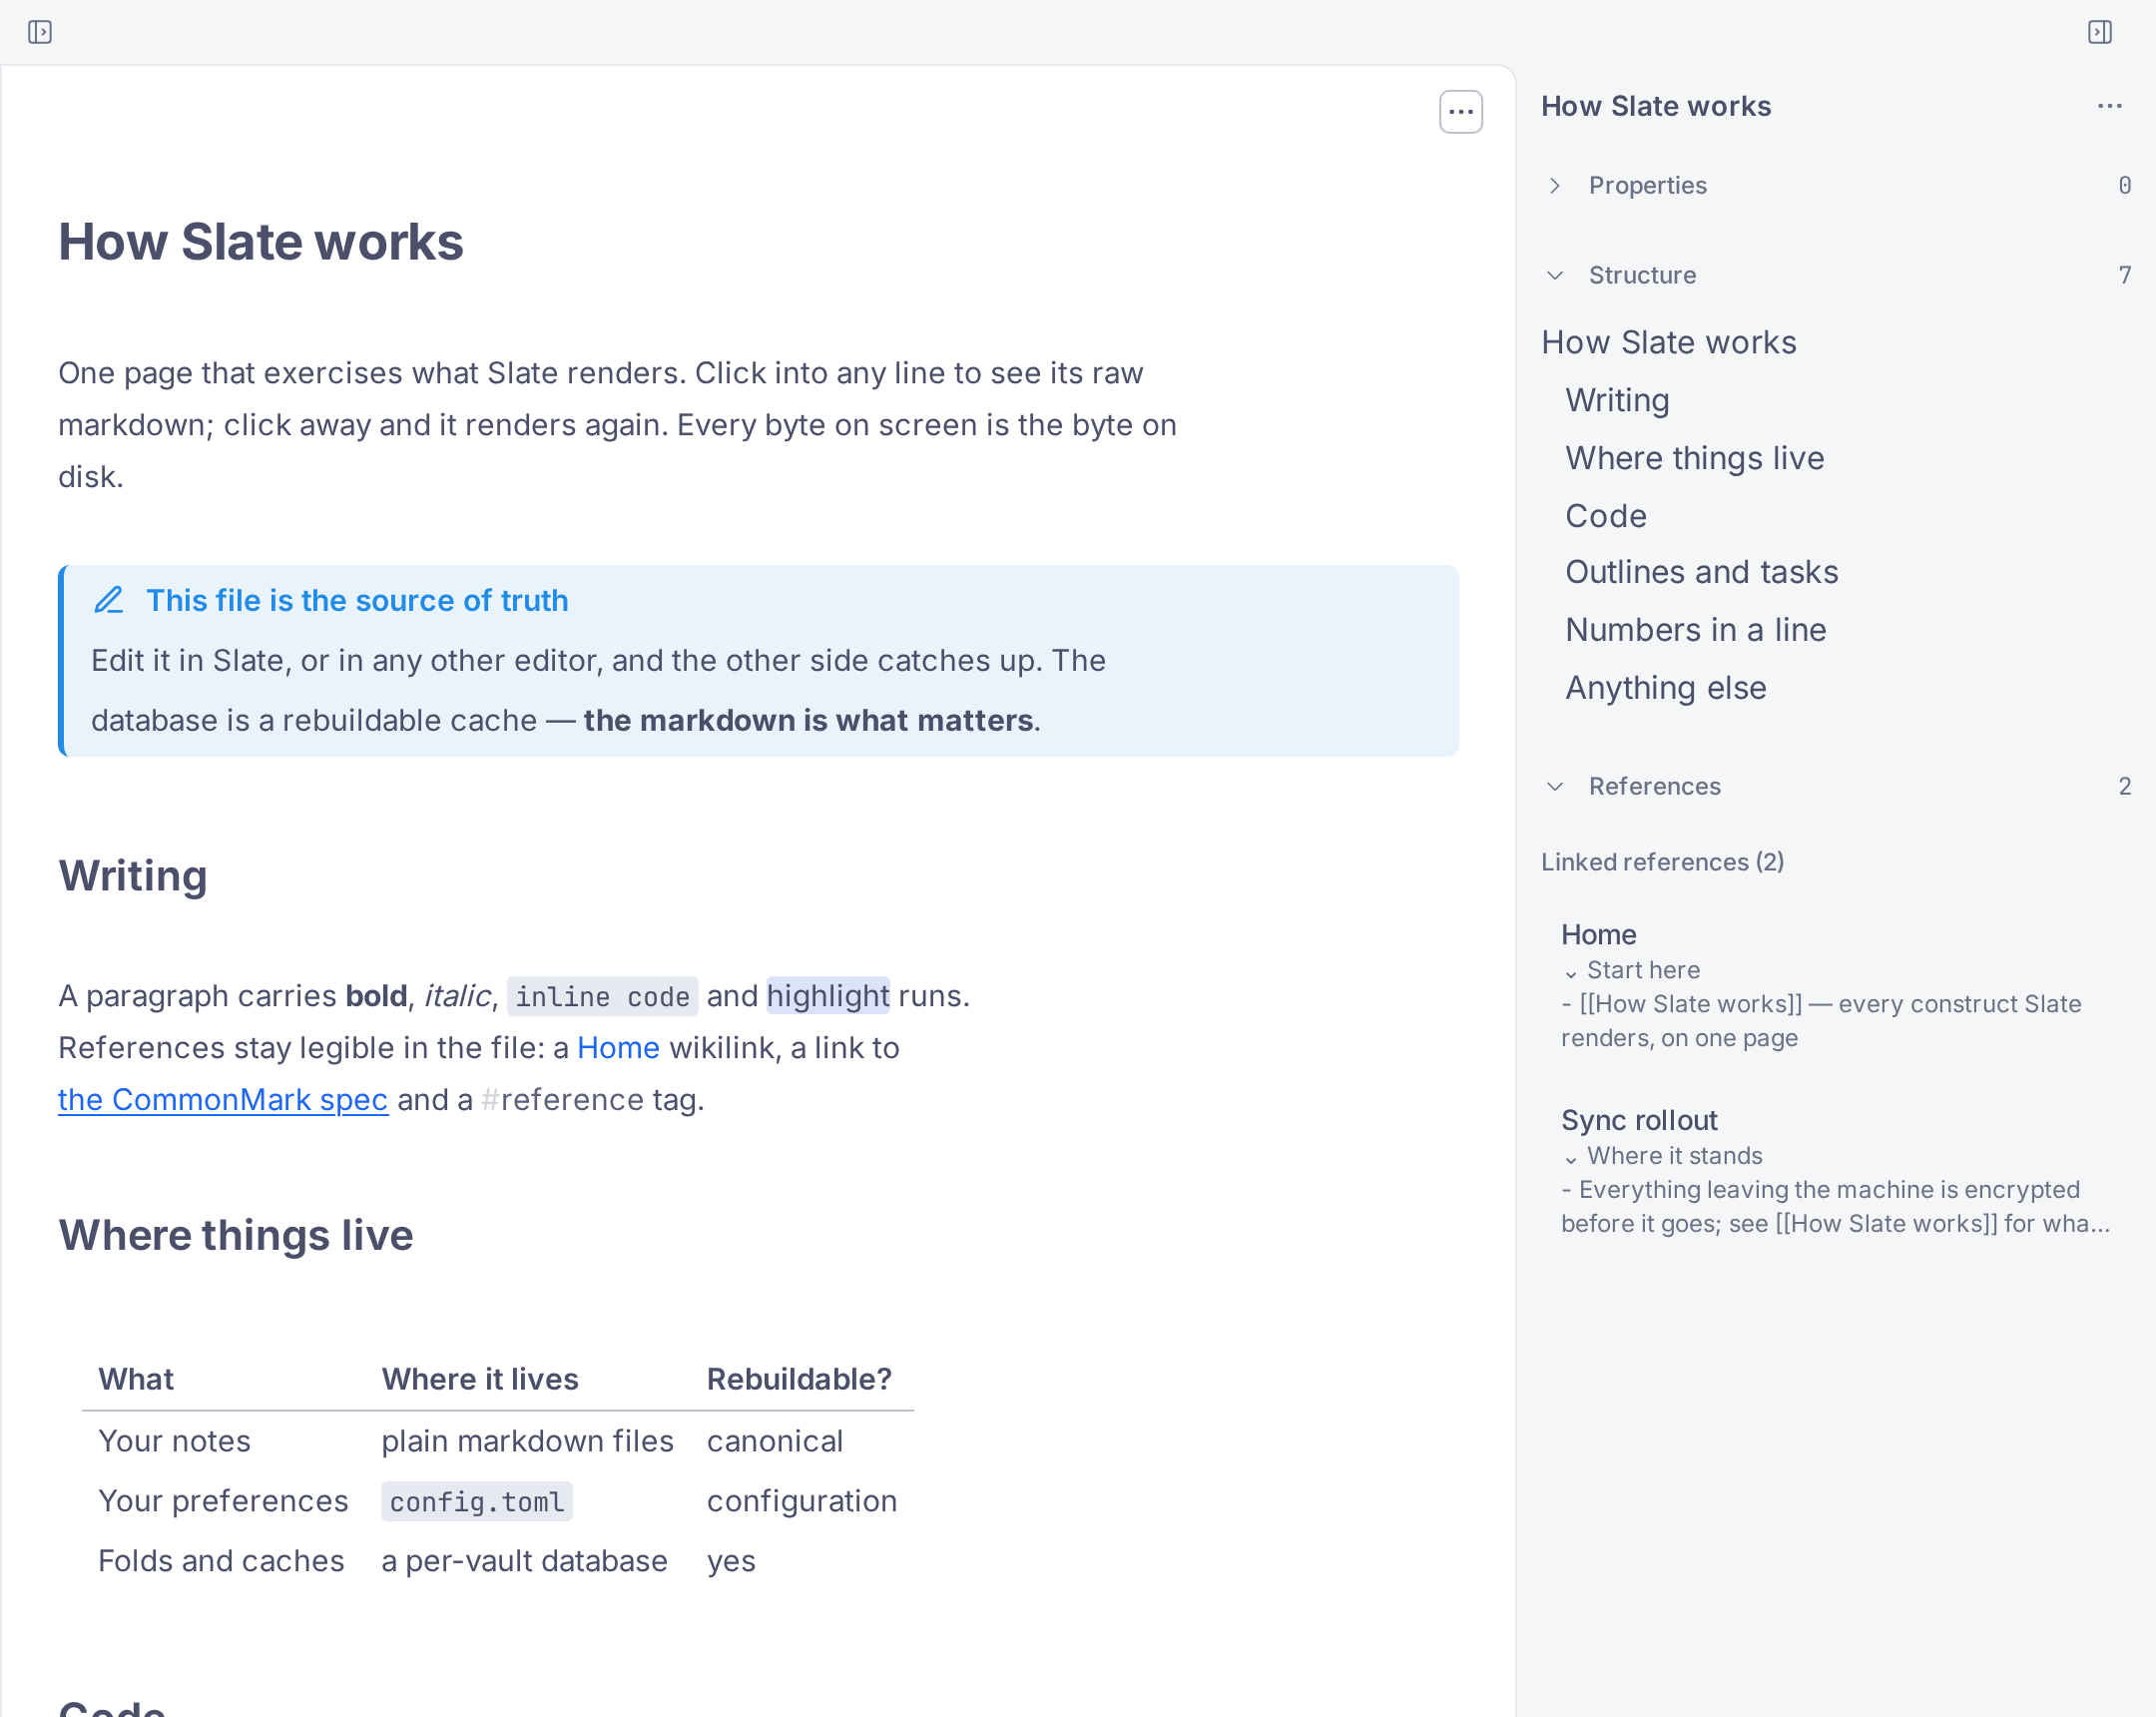This screenshot has width=2156, height=1717.
Task: Click the 'Folds and caches' cell
Action: click(x=221, y=1561)
